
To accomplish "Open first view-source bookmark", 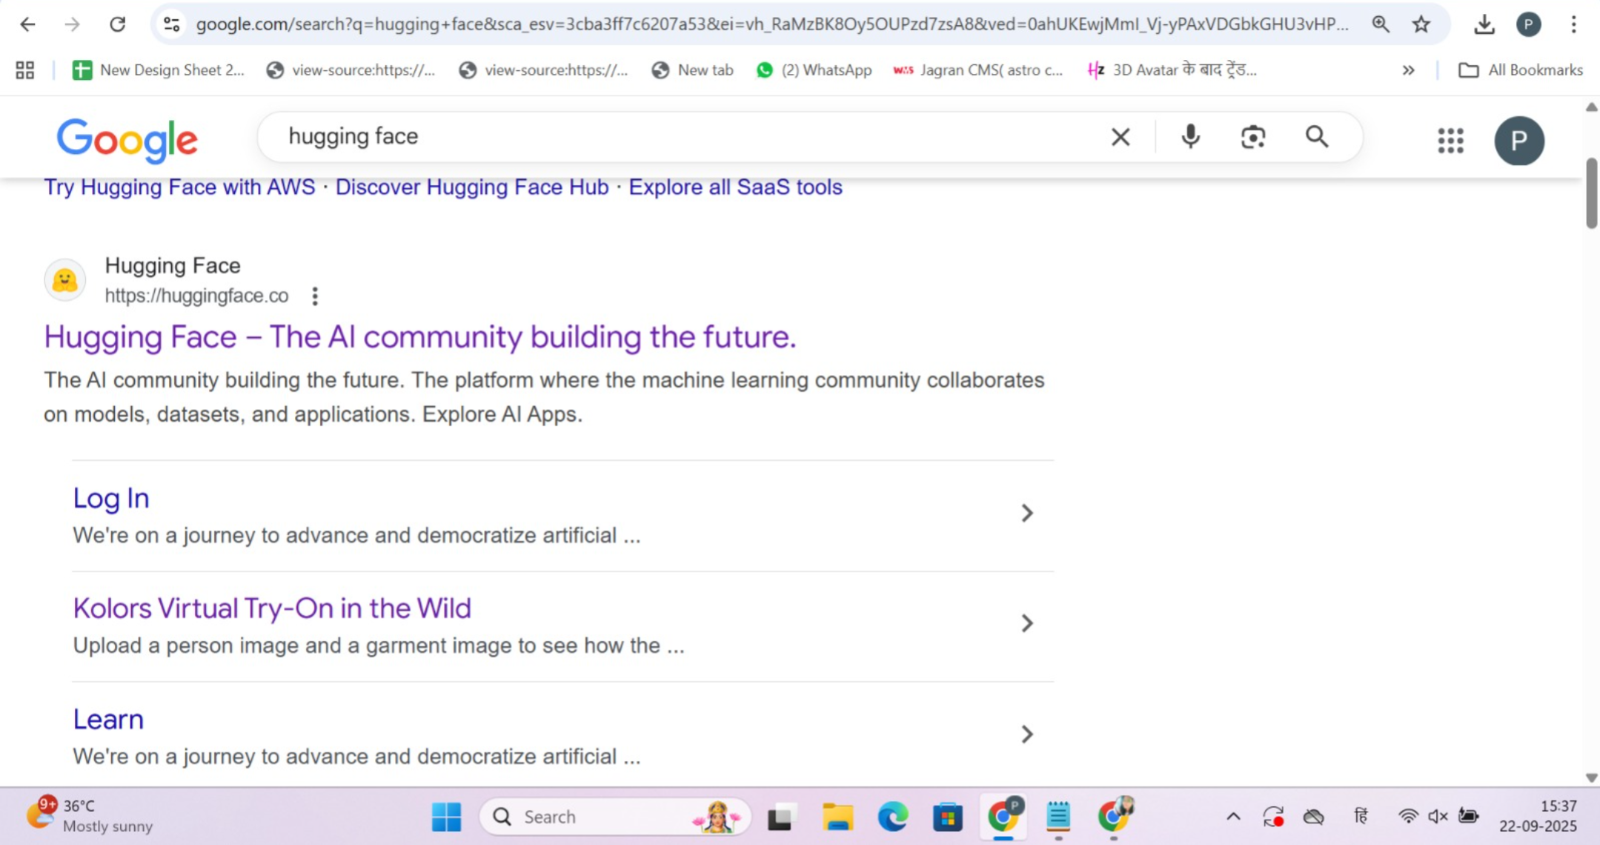I will tap(350, 70).
